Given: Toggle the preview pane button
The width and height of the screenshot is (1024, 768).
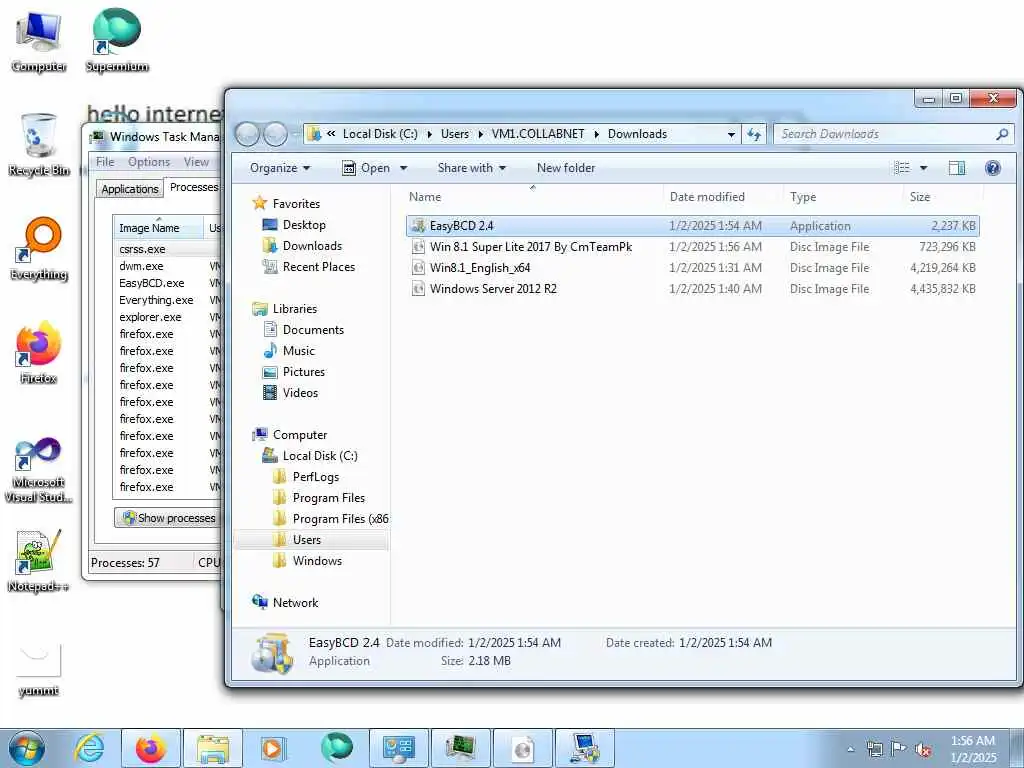Looking at the screenshot, I should coord(957,168).
